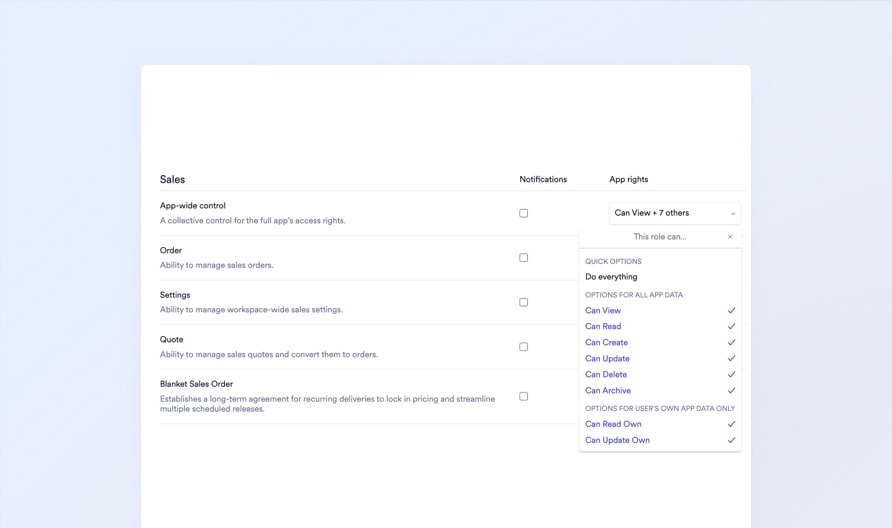892x528 pixels.
Task: Toggle the Can Update option
Action: pyautogui.click(x=660, y=358)
